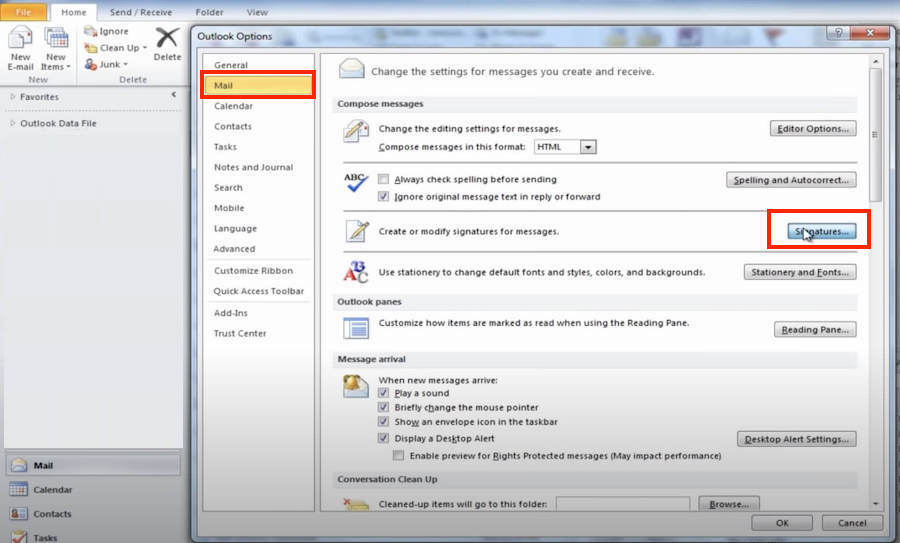Open the compose format HTML dropdown
The width and height of the screenshot is (900, 543).
point(588,147)
